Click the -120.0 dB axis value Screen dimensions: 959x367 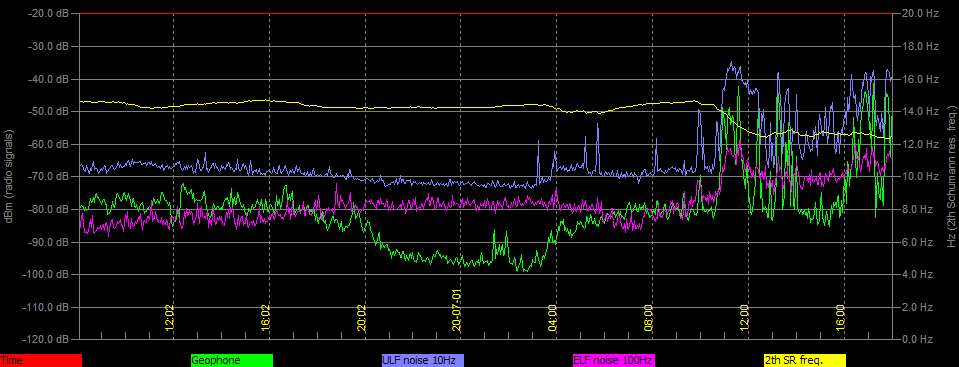pos(47,339)
